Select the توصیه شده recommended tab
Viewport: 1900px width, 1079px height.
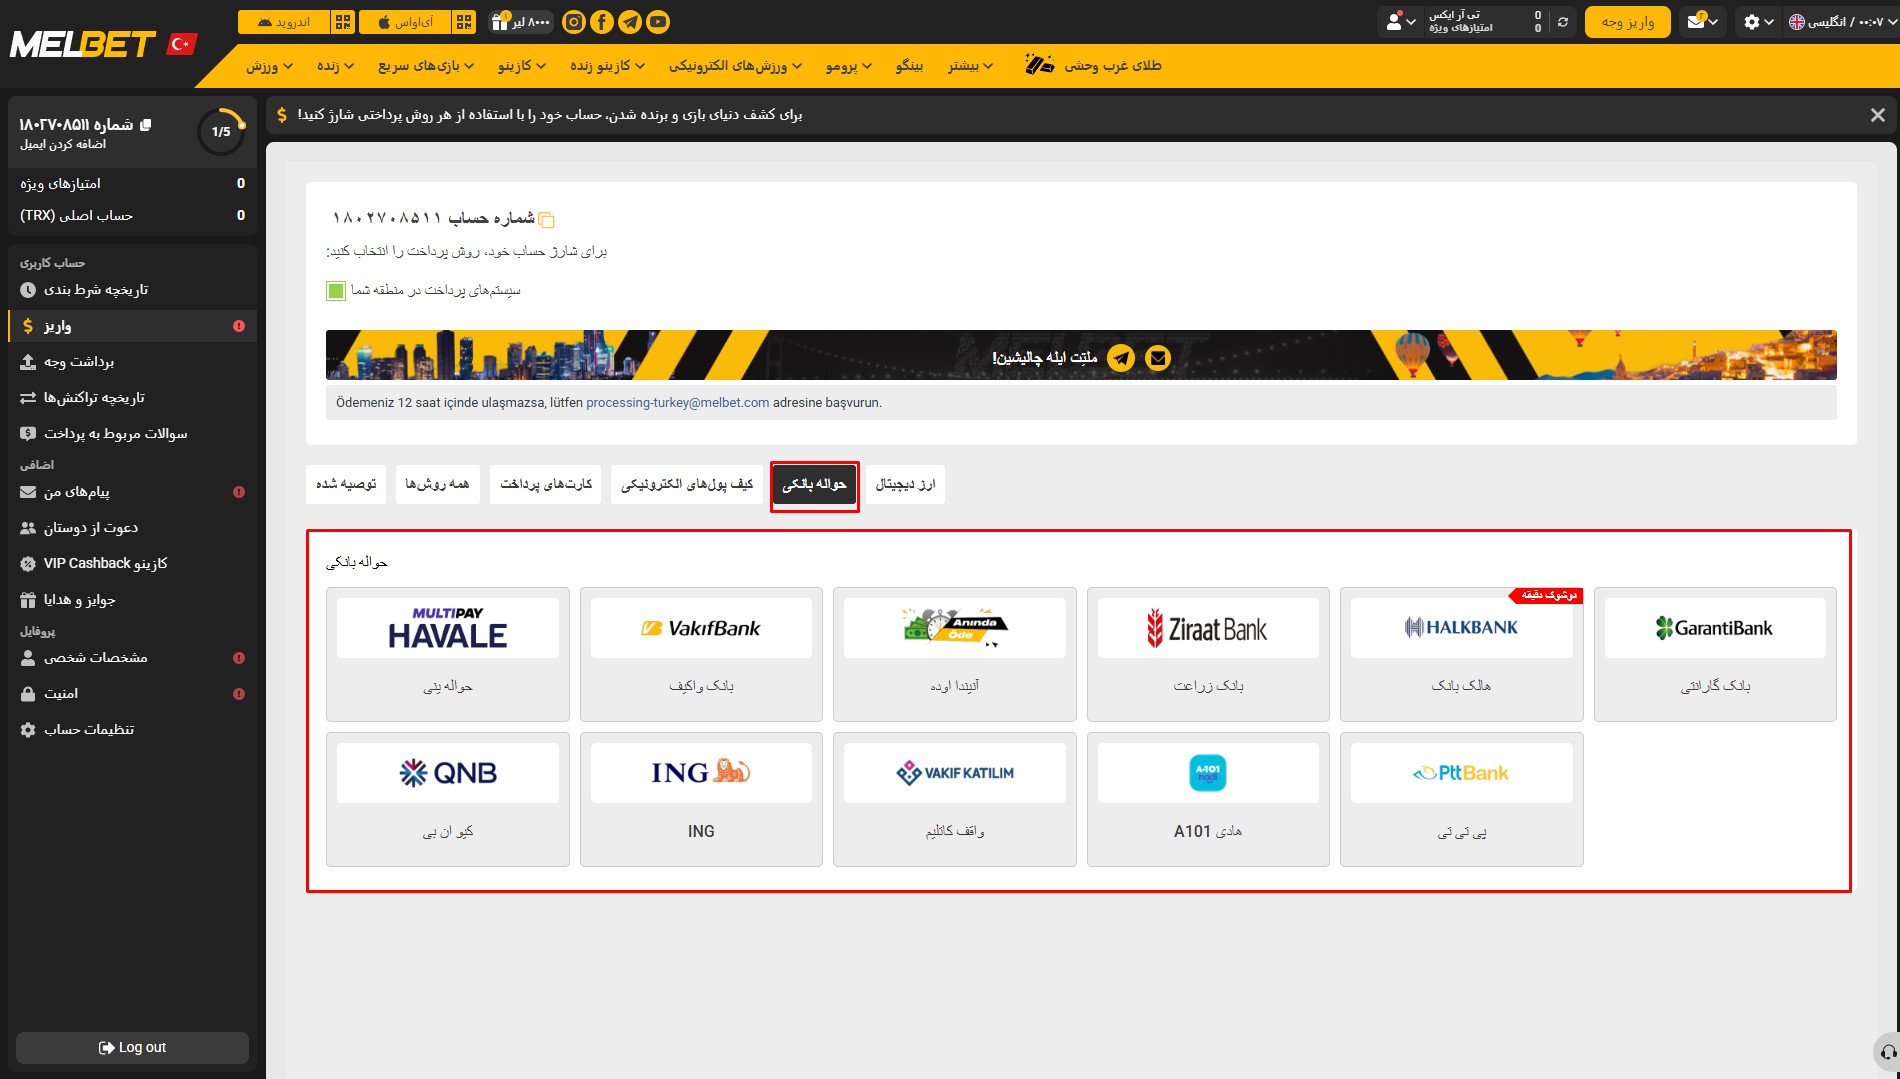tap(346, 484)
